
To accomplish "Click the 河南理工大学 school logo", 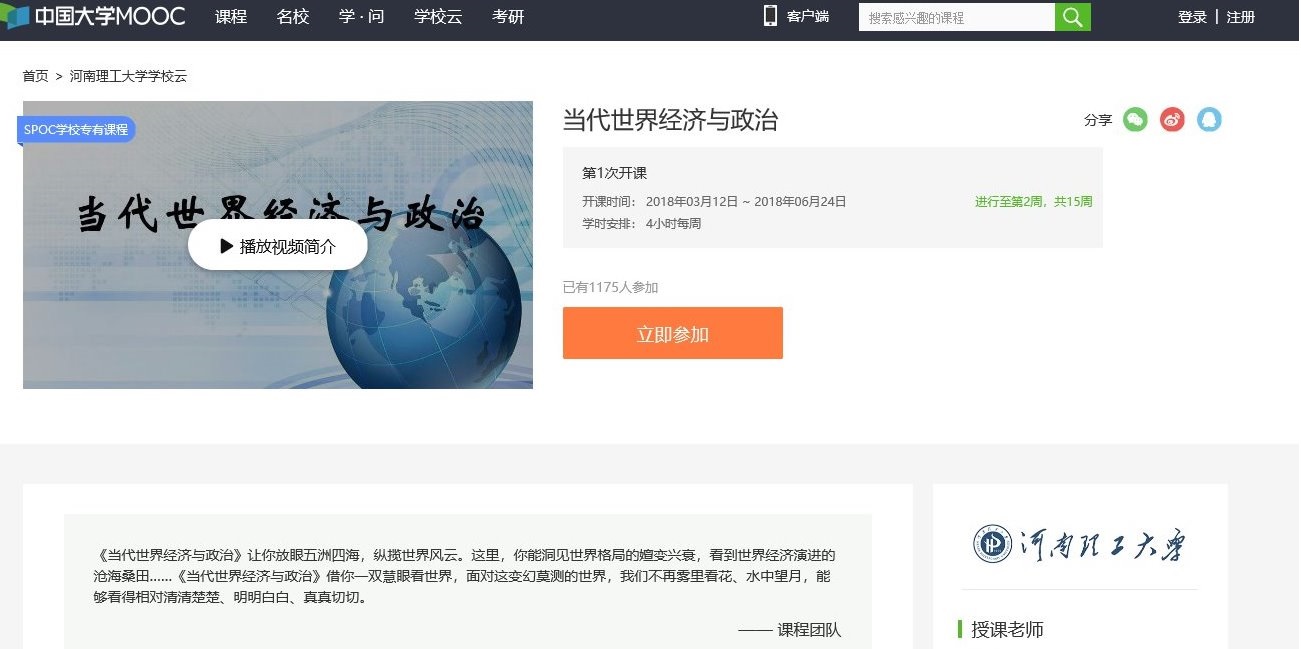I will 1079,544.
